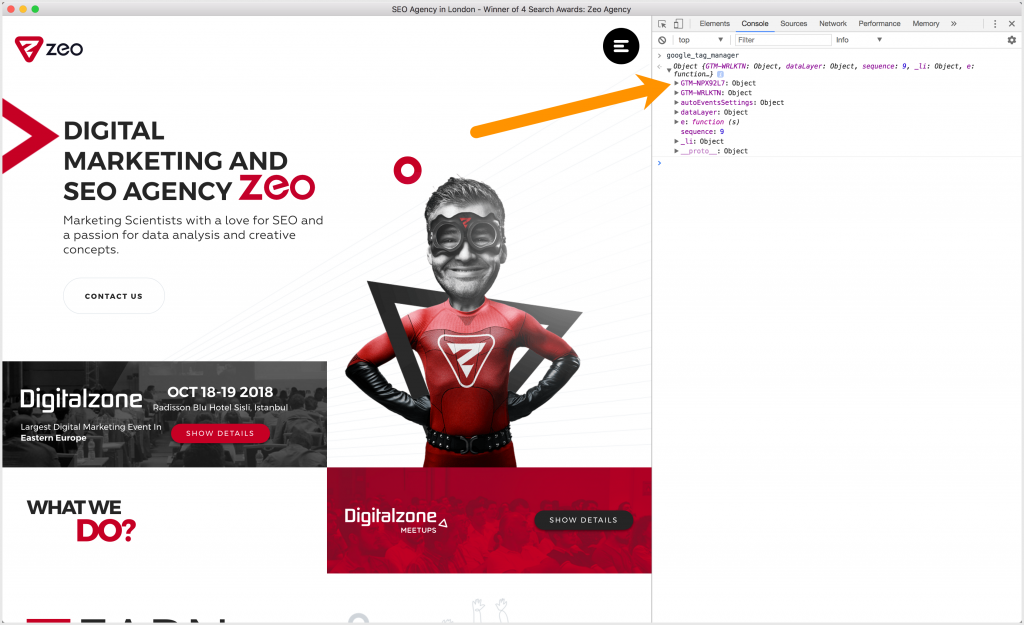Image resolution: width=1024 pixels, height=625 pixels.
Task: Click the inspect element picker icon
Action: 662,24
